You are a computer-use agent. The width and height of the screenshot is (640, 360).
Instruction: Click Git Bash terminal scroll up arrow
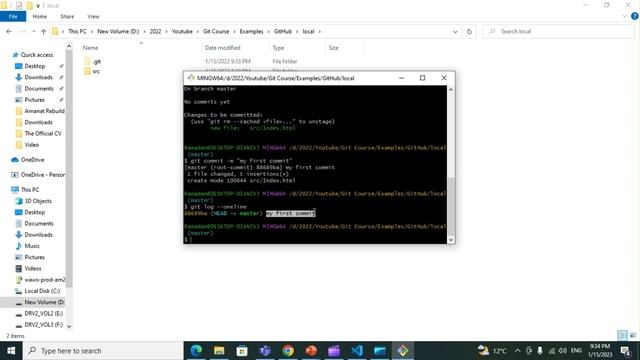pos(451,89)
